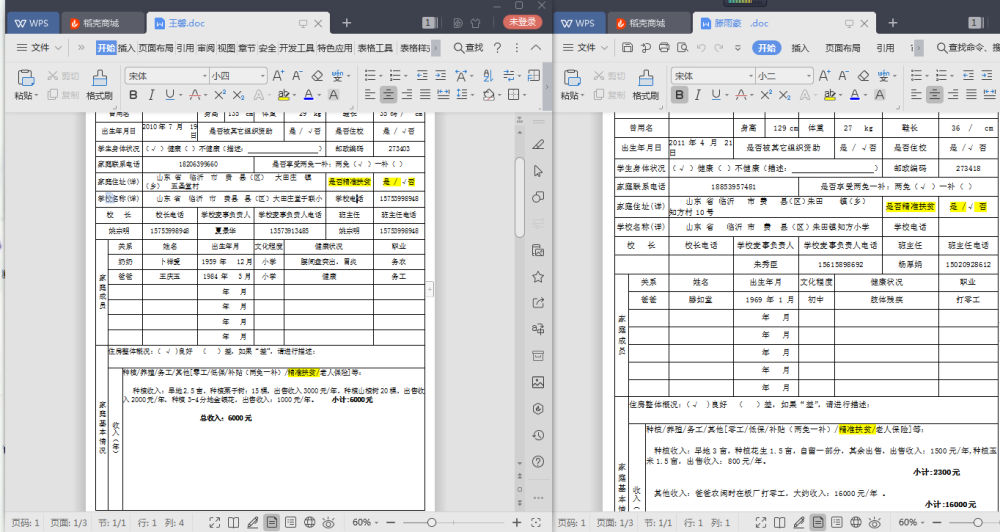
Task: Expand quick access customize arrow in right window
Action: tap(738, 48)
